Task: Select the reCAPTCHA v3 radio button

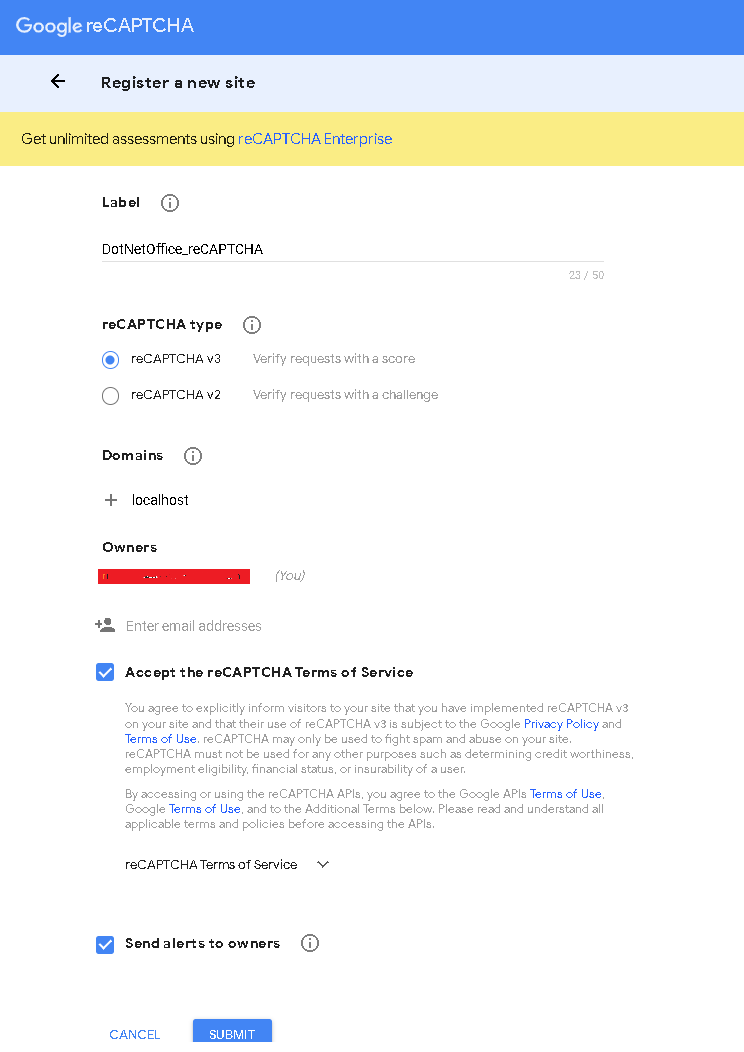Action: [111, 360]
